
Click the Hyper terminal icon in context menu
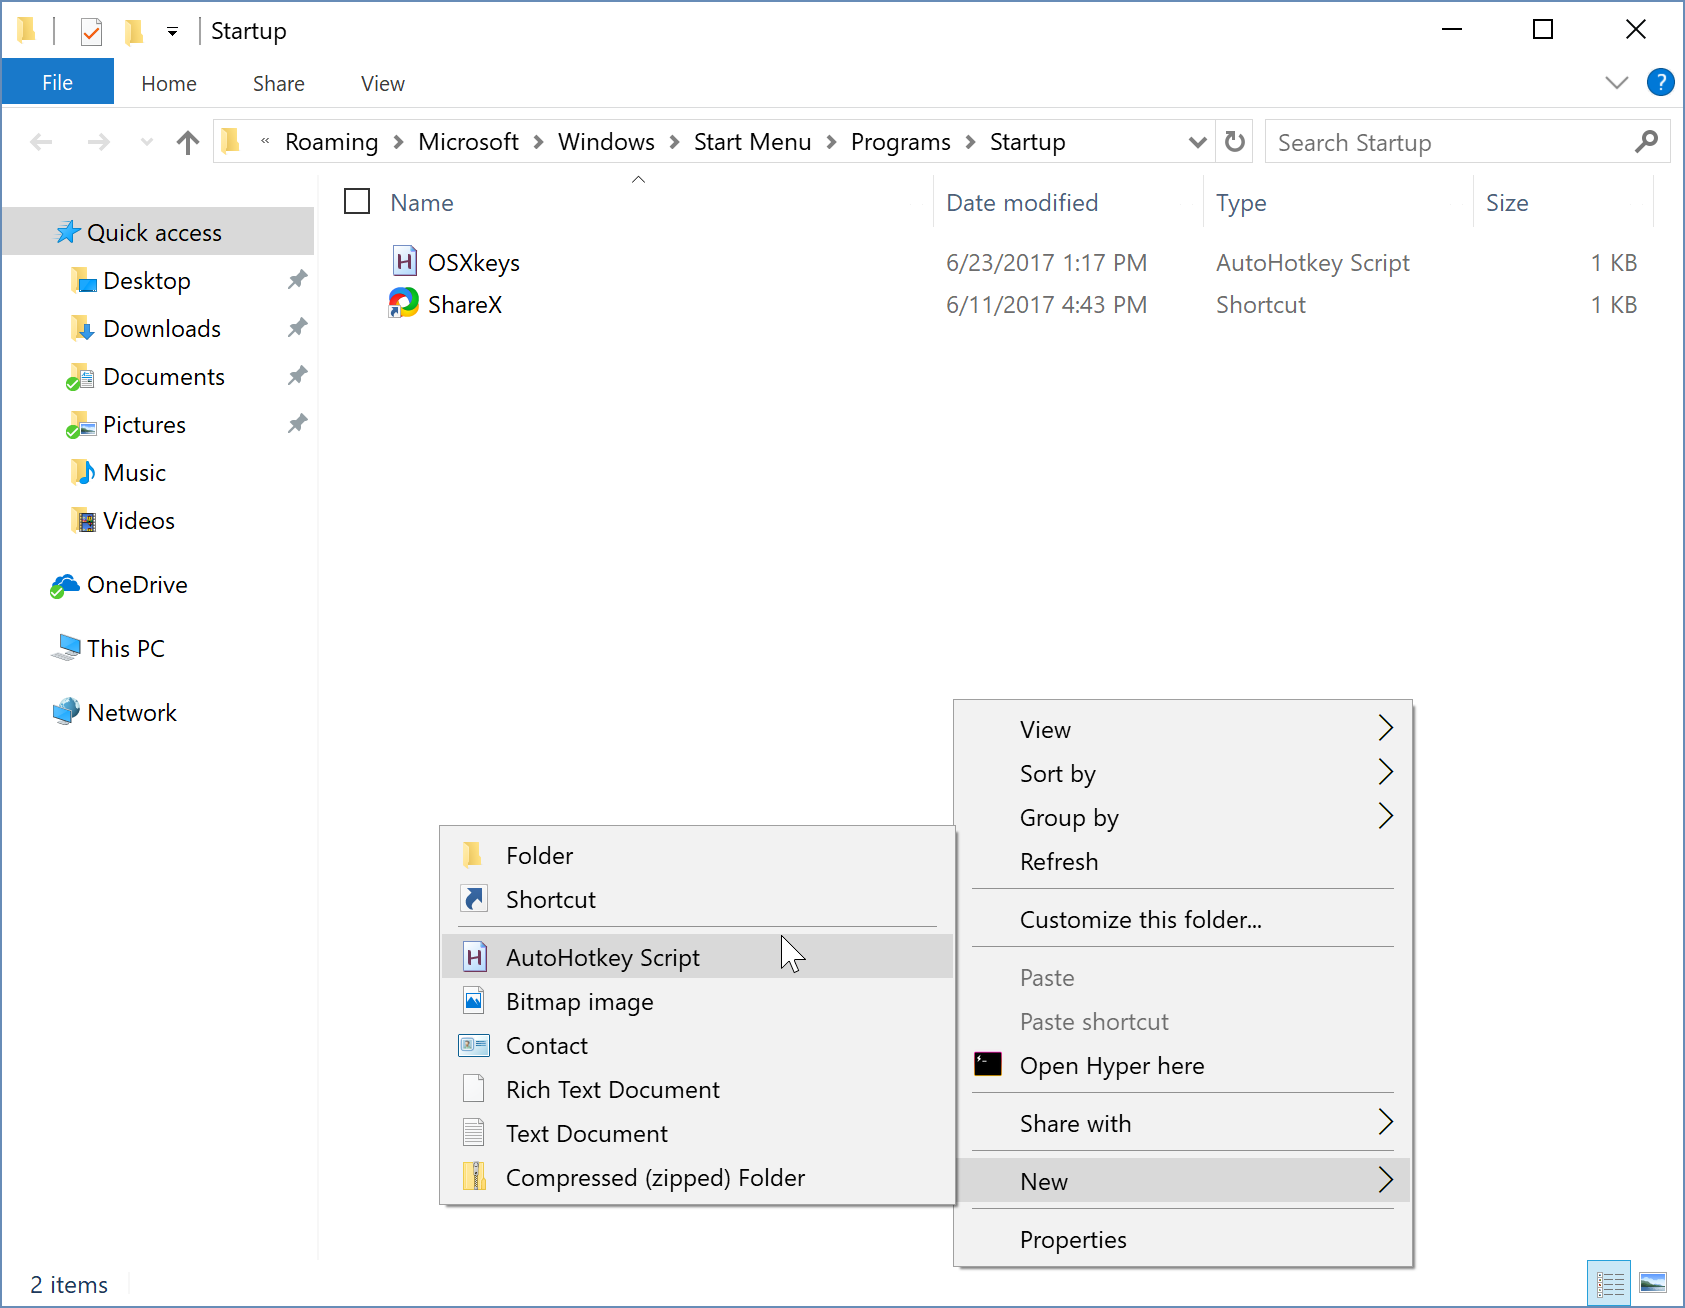tap(988, 1064)
